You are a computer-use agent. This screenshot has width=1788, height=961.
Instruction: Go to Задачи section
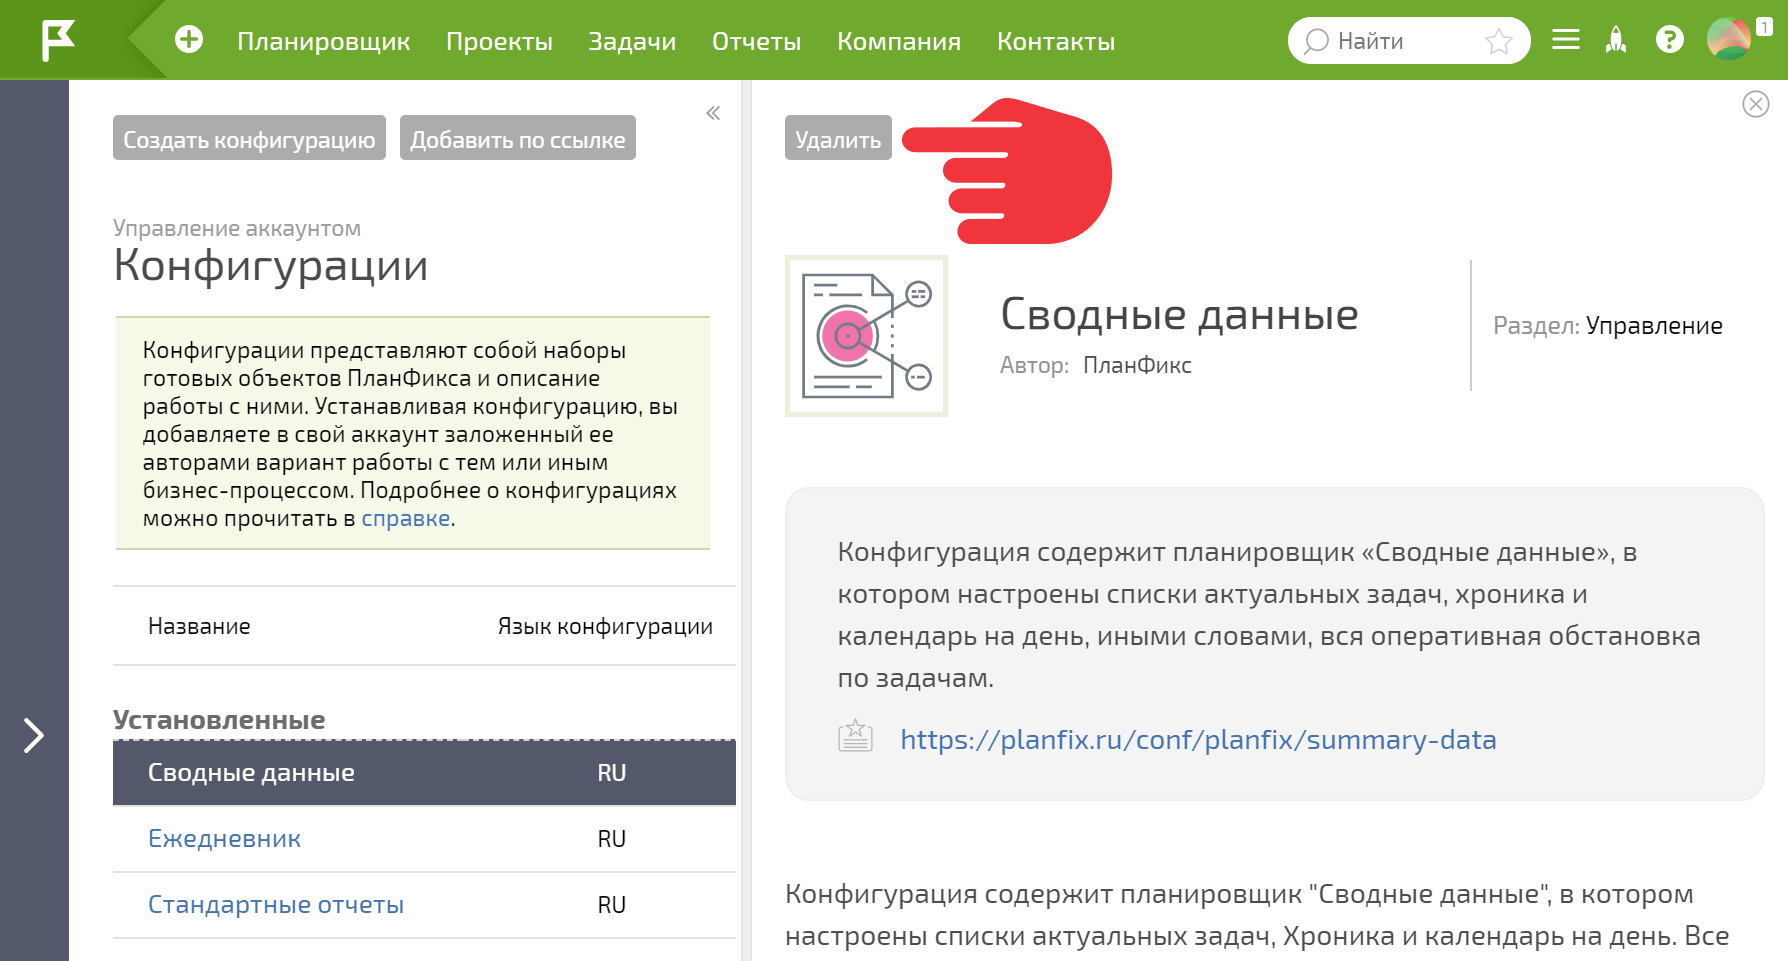point(632,41)
